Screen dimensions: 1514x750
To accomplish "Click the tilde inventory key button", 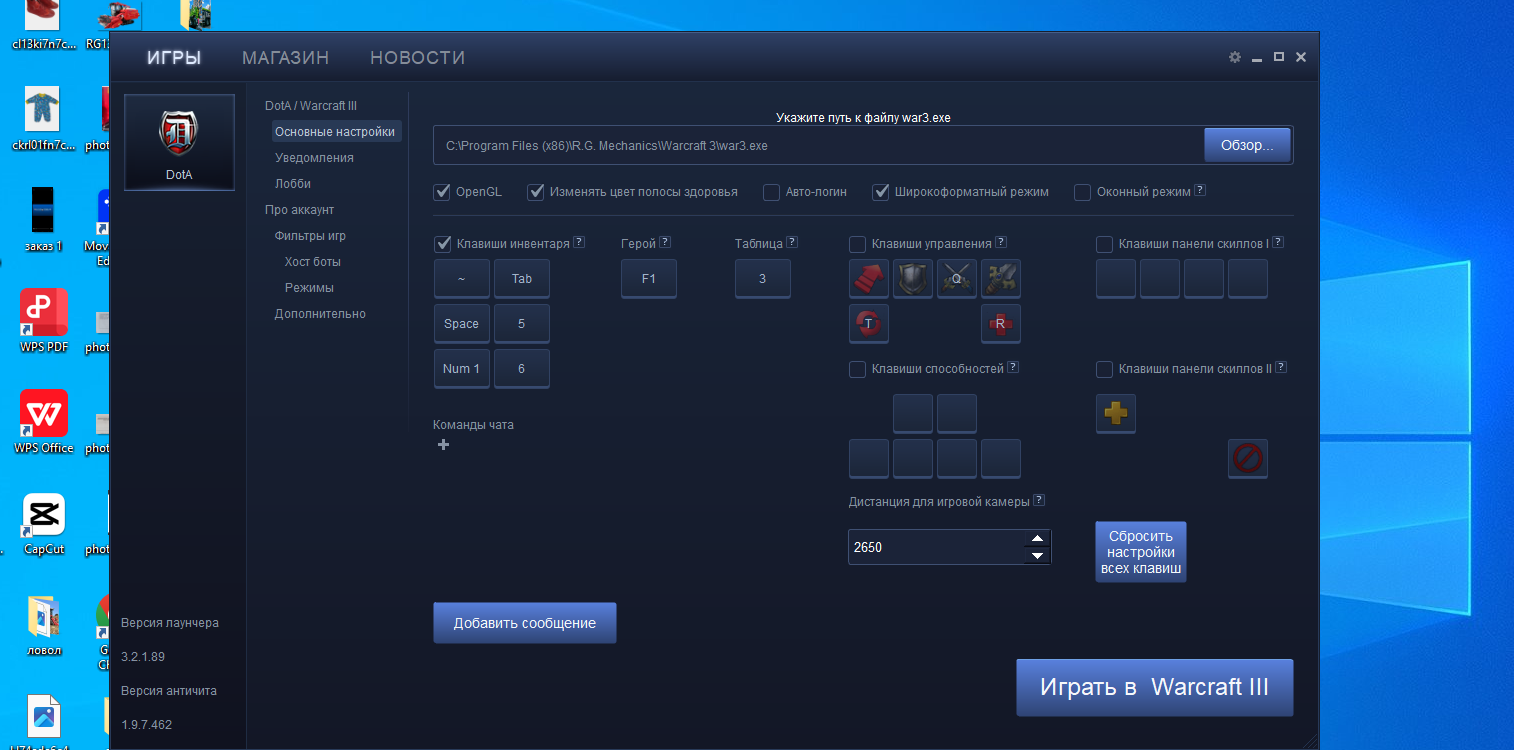I will coord(462,279).
